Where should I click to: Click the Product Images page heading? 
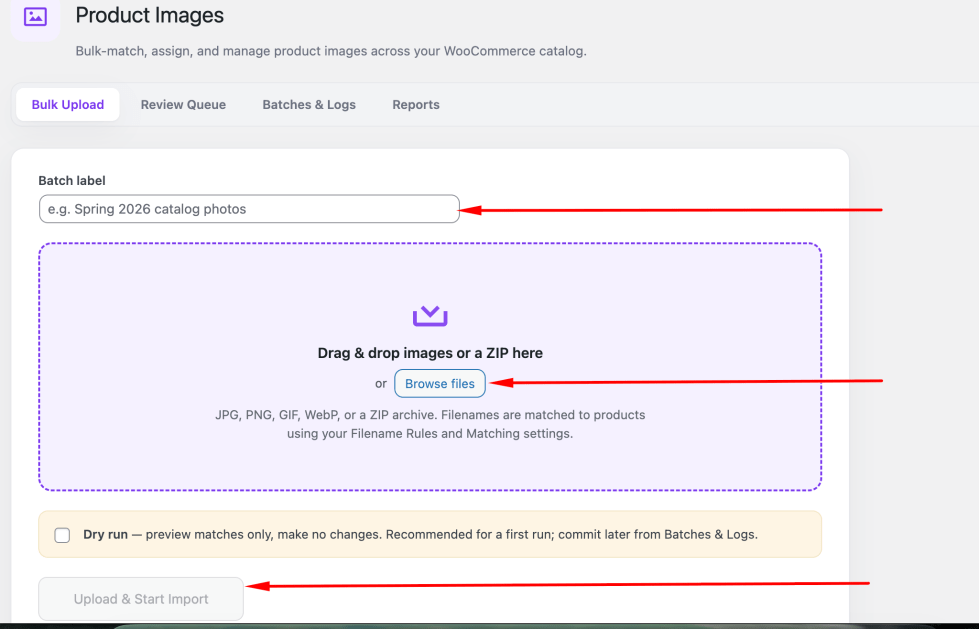pyautogui.click(x=149, y=15)
